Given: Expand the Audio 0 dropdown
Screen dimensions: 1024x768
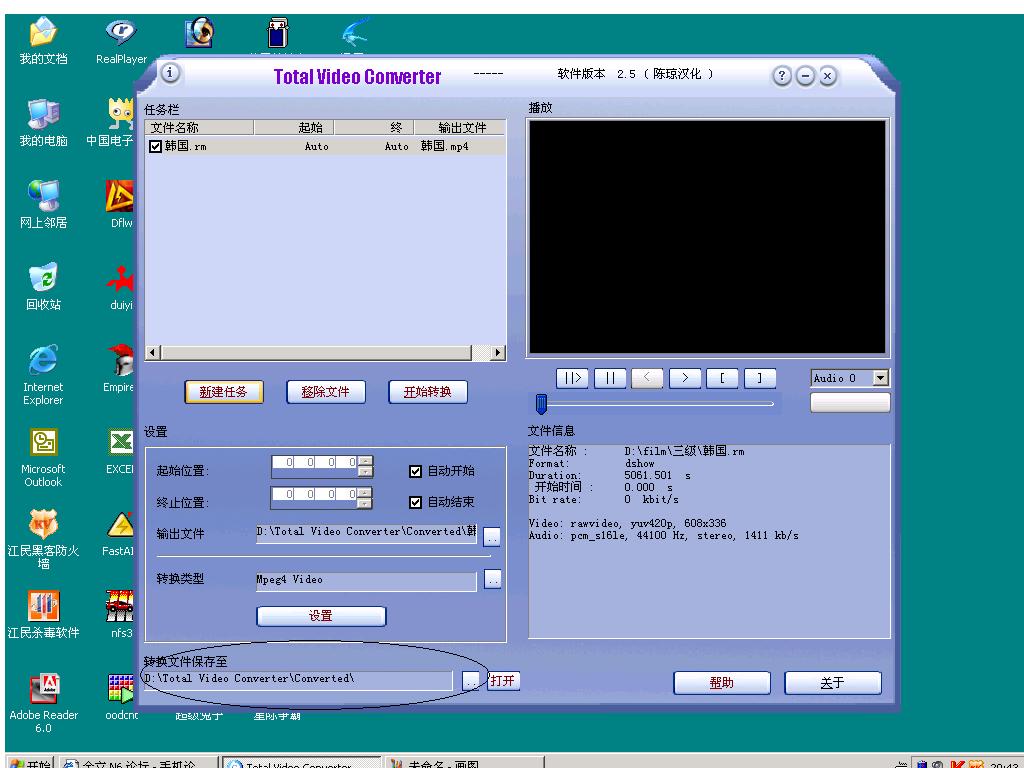Looking at the screenshot, I should coord(880,378).
